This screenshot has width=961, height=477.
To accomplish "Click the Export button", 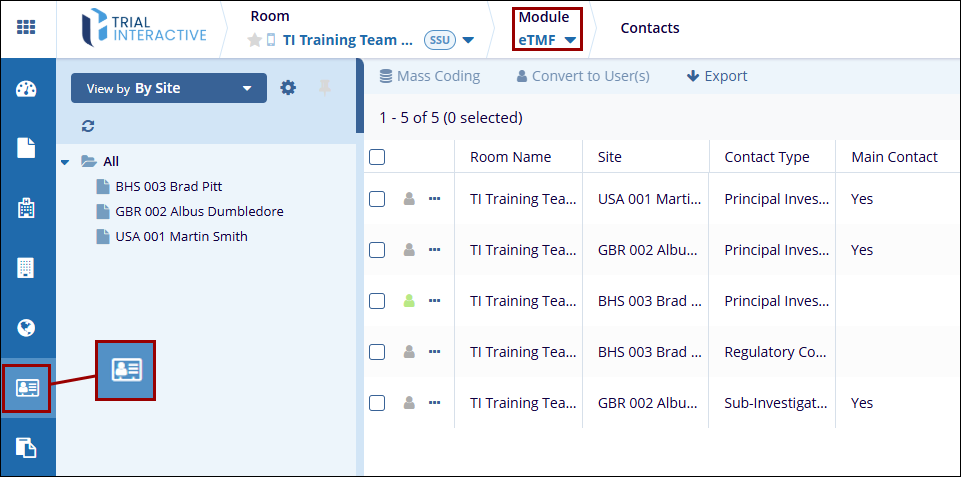I will pyautogui.click(x=717, y=76).
